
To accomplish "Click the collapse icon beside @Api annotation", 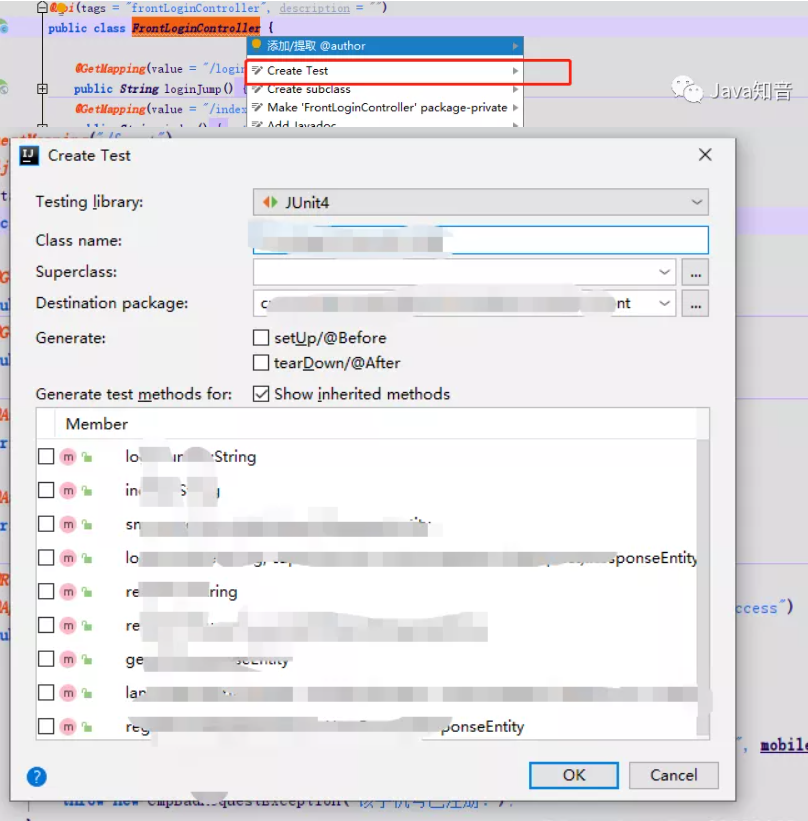I will [42, 7].
